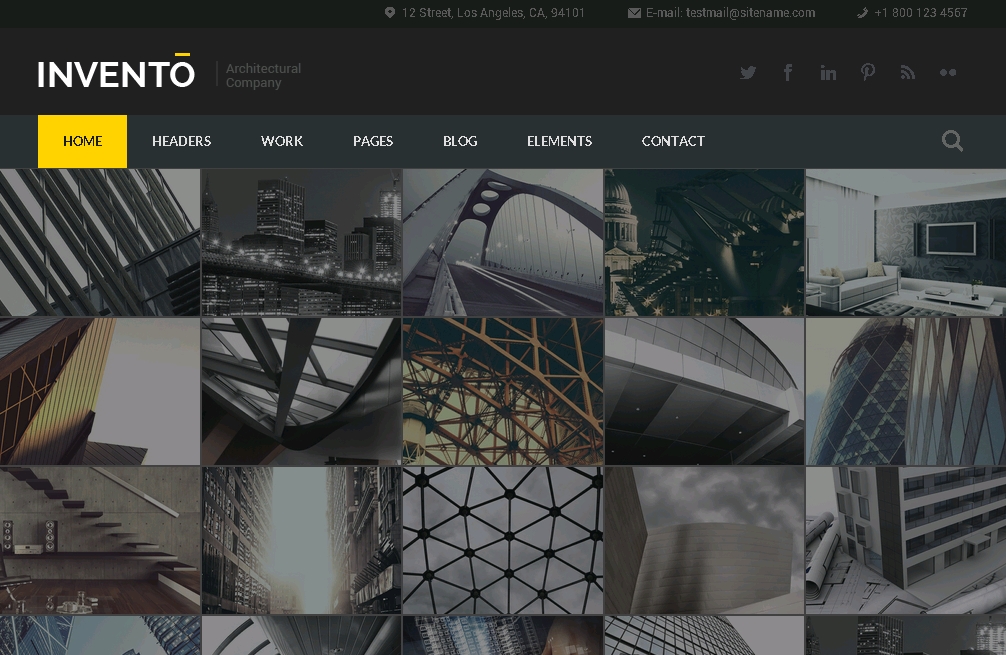Click the Facebook icon in header
The image size is (1006, 655).
pyautogui.click(x=788, y=72)
